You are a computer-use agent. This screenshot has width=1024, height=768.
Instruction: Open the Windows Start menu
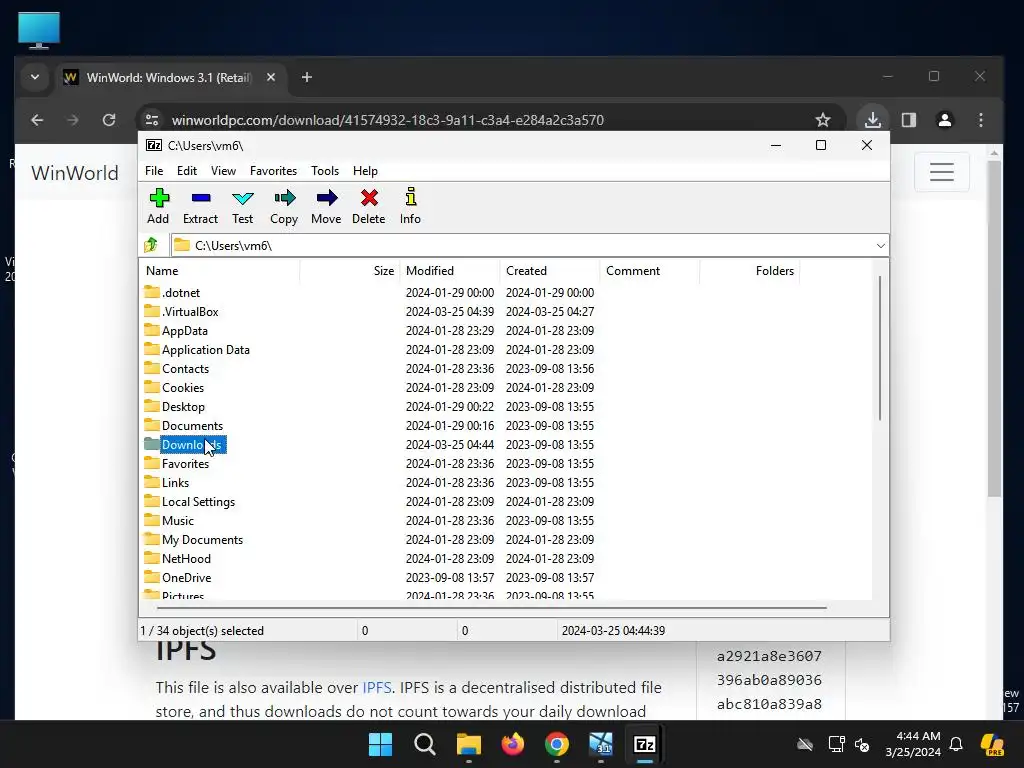click(x=380, y=744)
